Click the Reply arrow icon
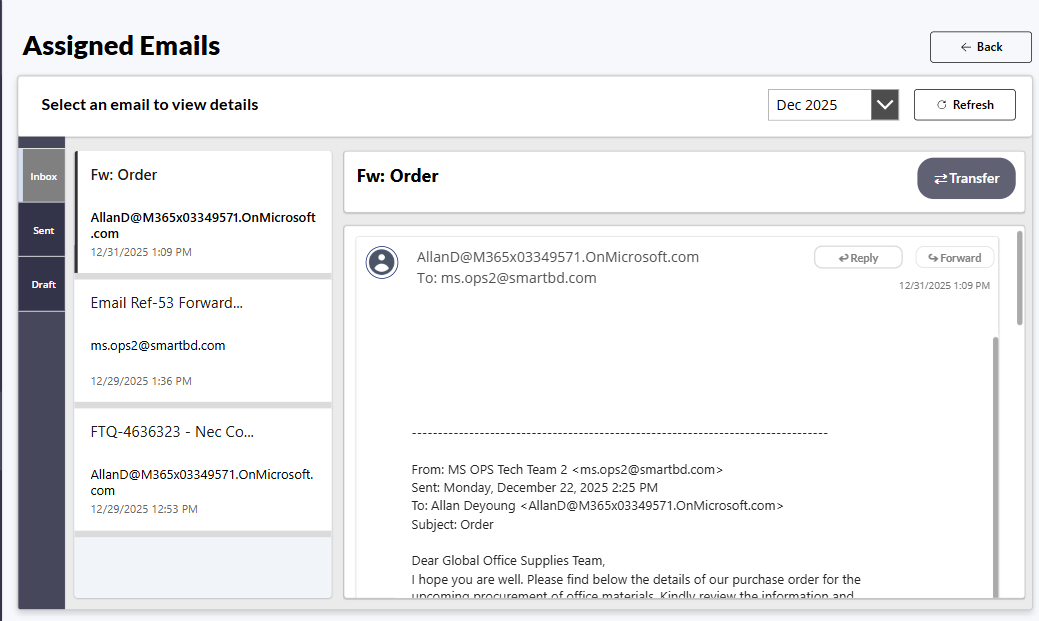Viewport: 1039px width, 621px height. [841, 257]
